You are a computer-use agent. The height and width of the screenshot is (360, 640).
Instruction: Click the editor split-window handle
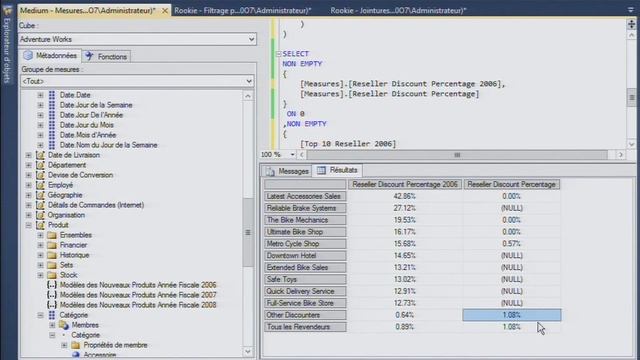tap(631, 24)
